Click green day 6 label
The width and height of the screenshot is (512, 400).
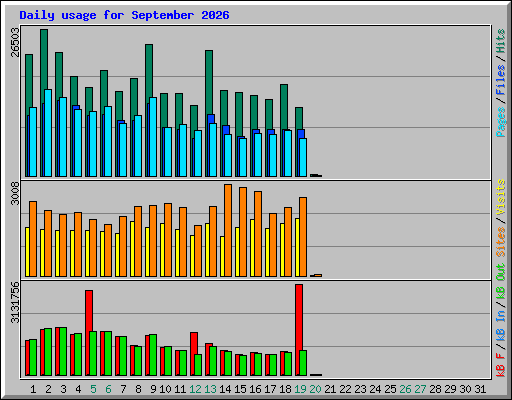tap(108, 389)
